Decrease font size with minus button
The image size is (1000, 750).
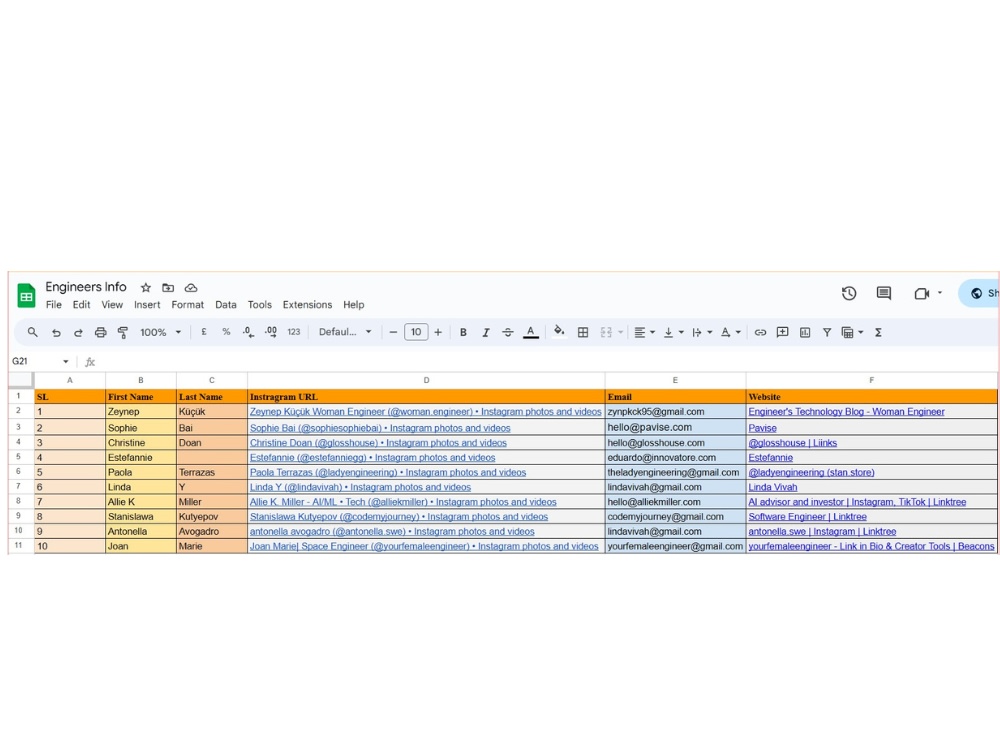tap(393, 332)
